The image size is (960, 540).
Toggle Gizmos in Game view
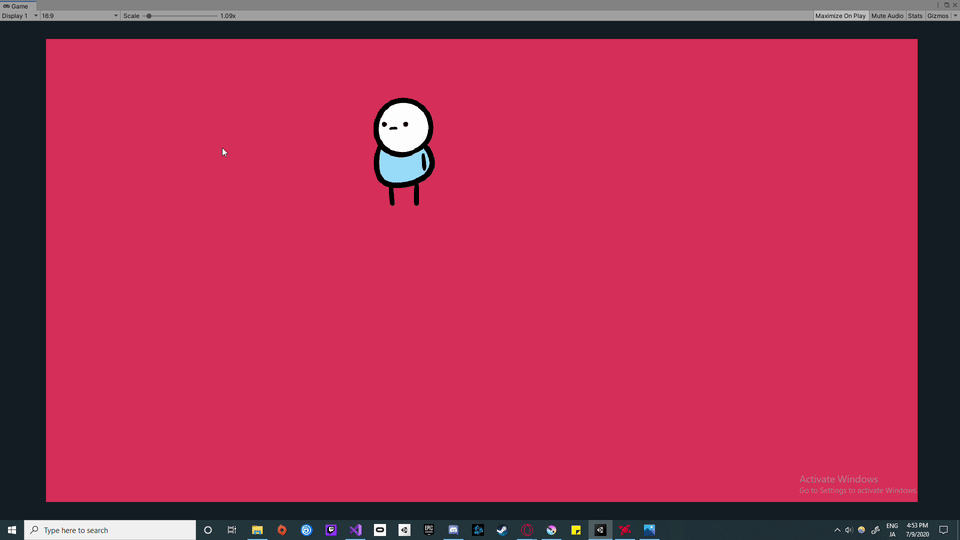click(x=937, y=16)
